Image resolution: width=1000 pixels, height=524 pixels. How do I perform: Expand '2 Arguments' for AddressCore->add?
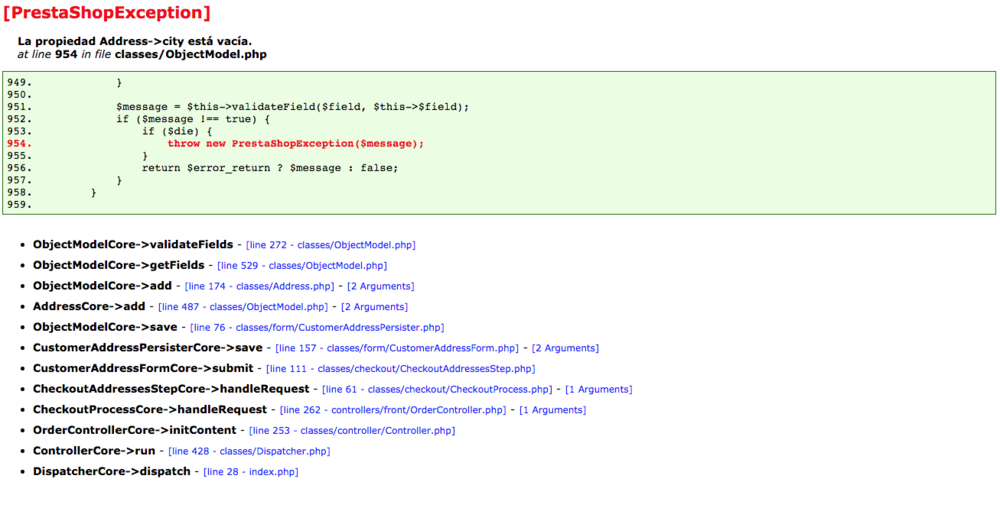pyautogui.click(x=374, y=307)
